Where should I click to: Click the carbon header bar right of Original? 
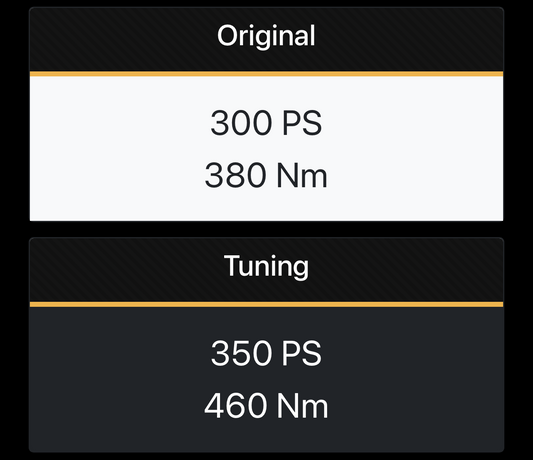click(x=410, y=39)
